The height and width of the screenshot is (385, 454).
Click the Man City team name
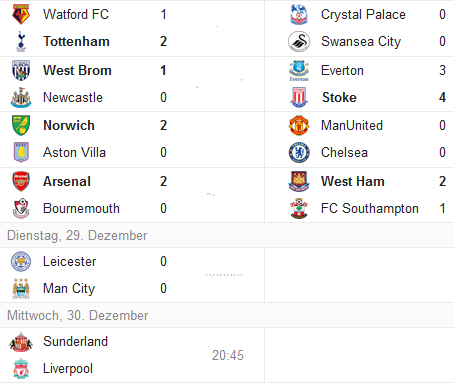coord(69,288)
